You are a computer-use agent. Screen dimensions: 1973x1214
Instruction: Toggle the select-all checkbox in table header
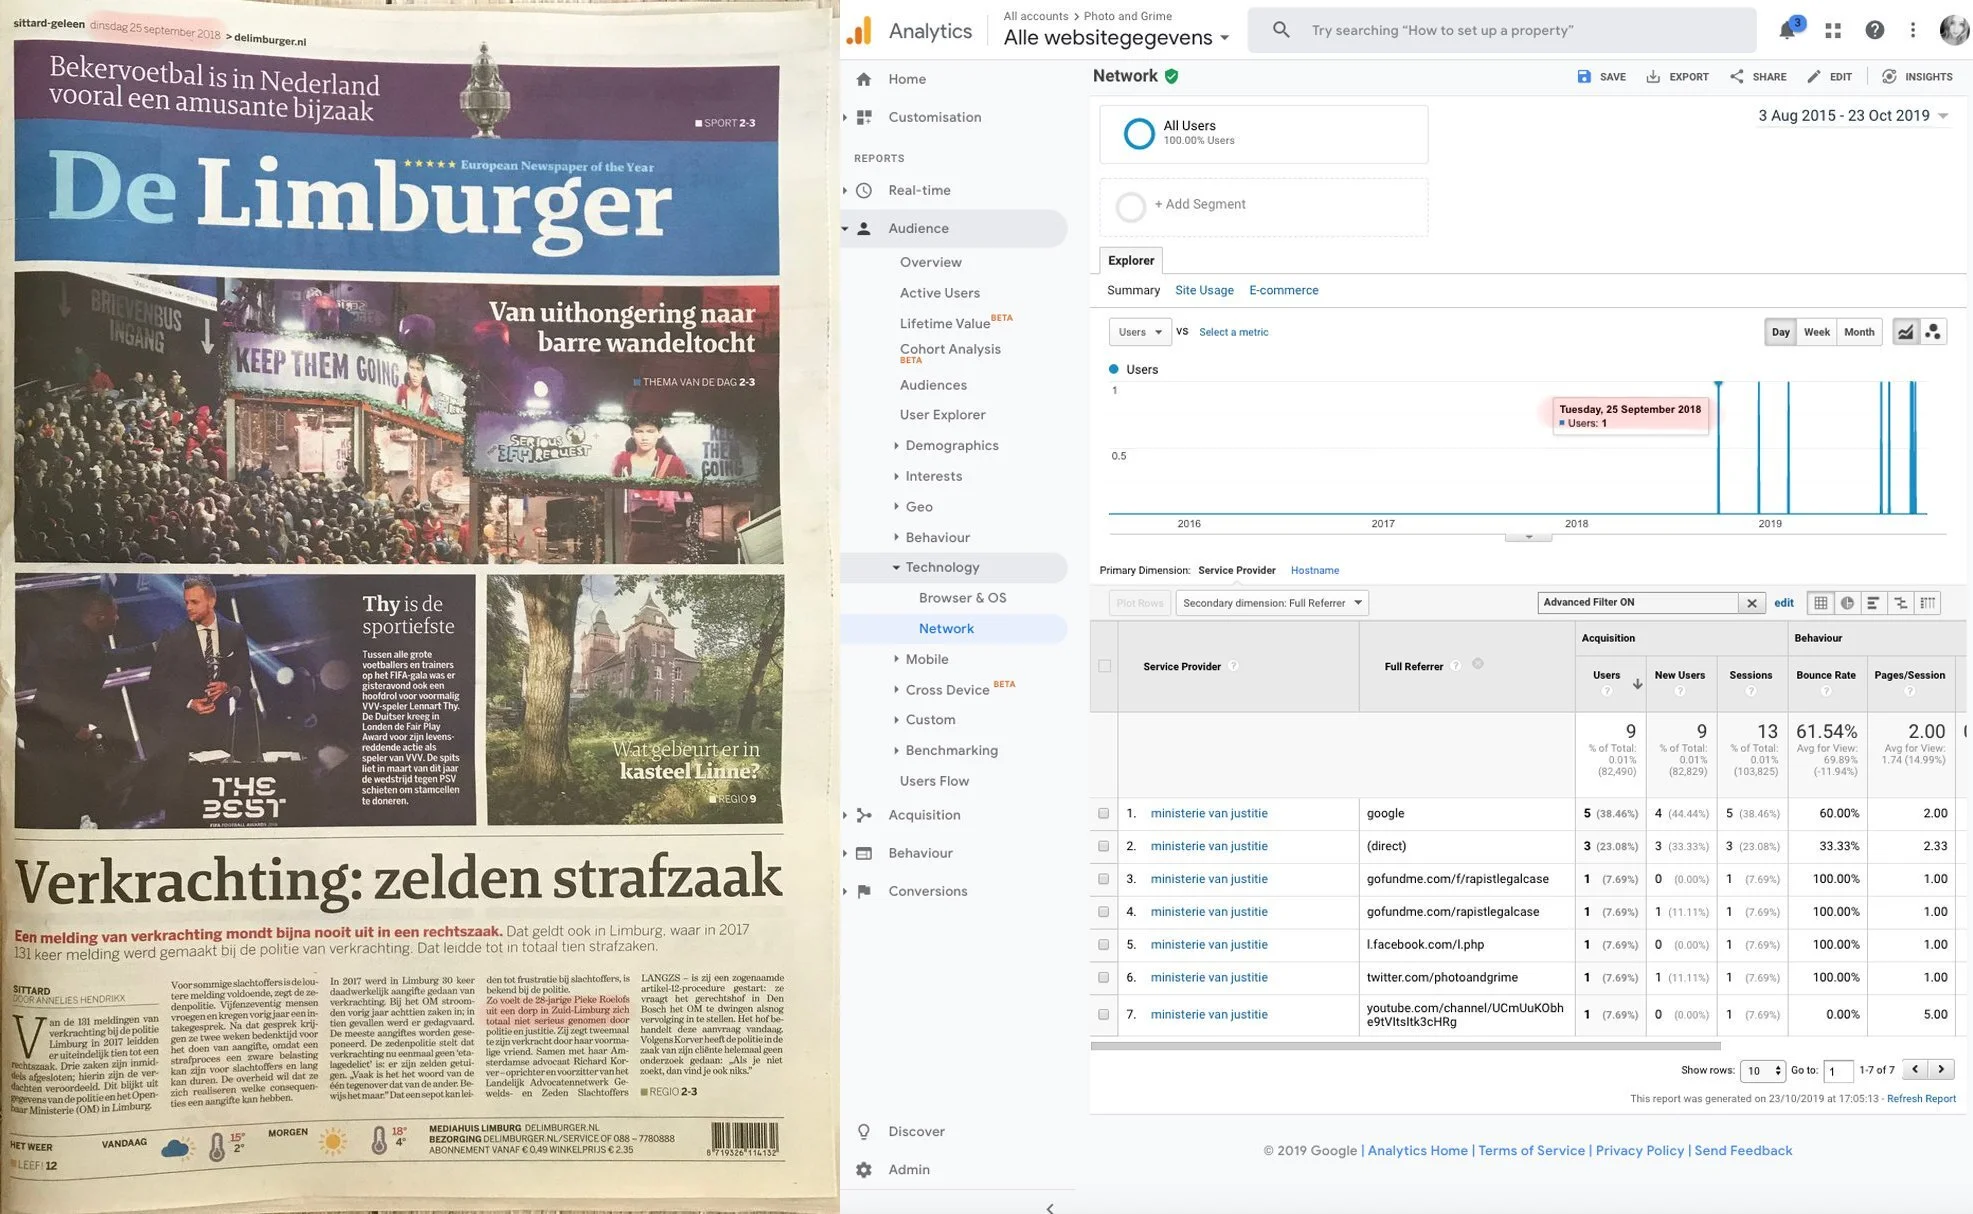(1104, 666)
